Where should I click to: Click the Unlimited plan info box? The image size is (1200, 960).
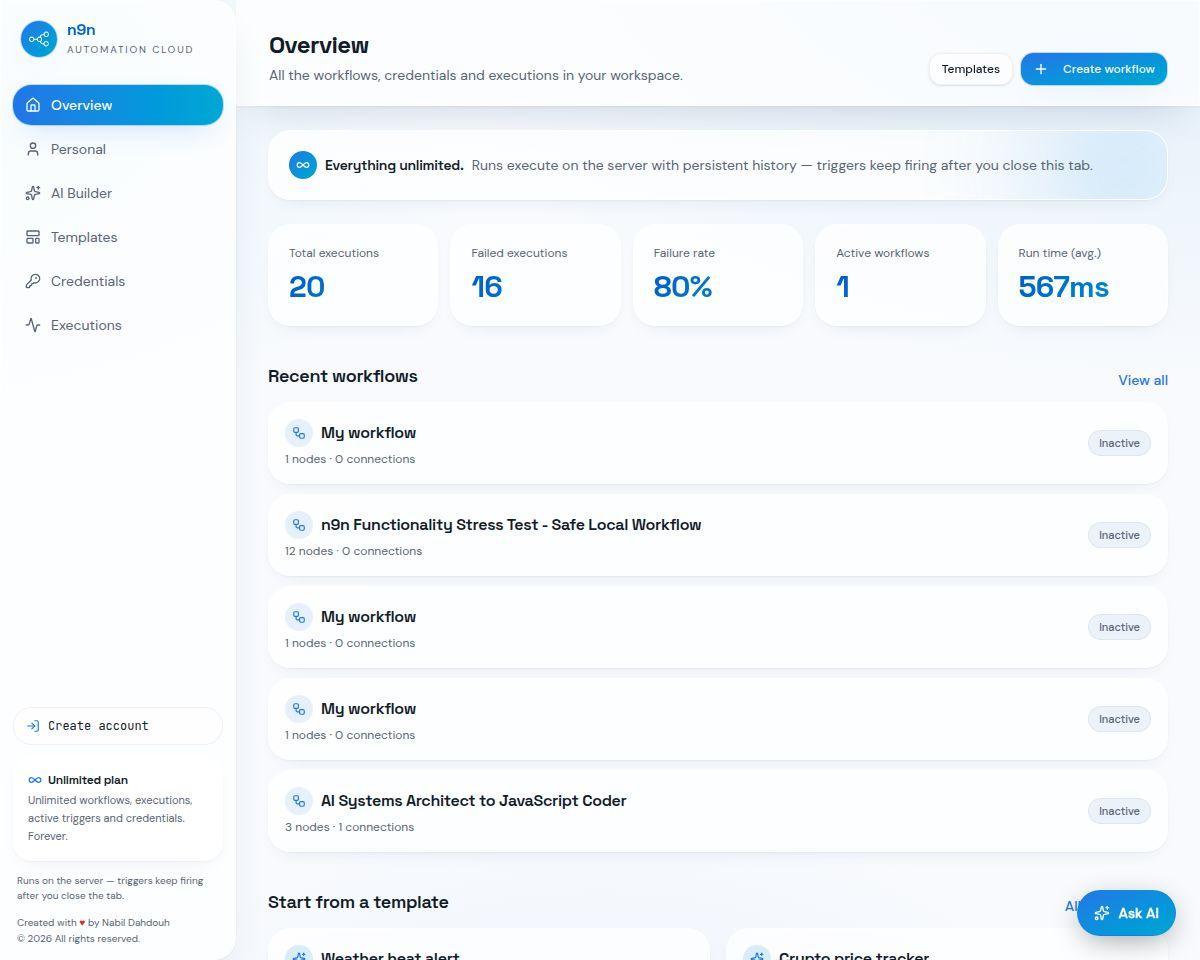click(118, 808)
